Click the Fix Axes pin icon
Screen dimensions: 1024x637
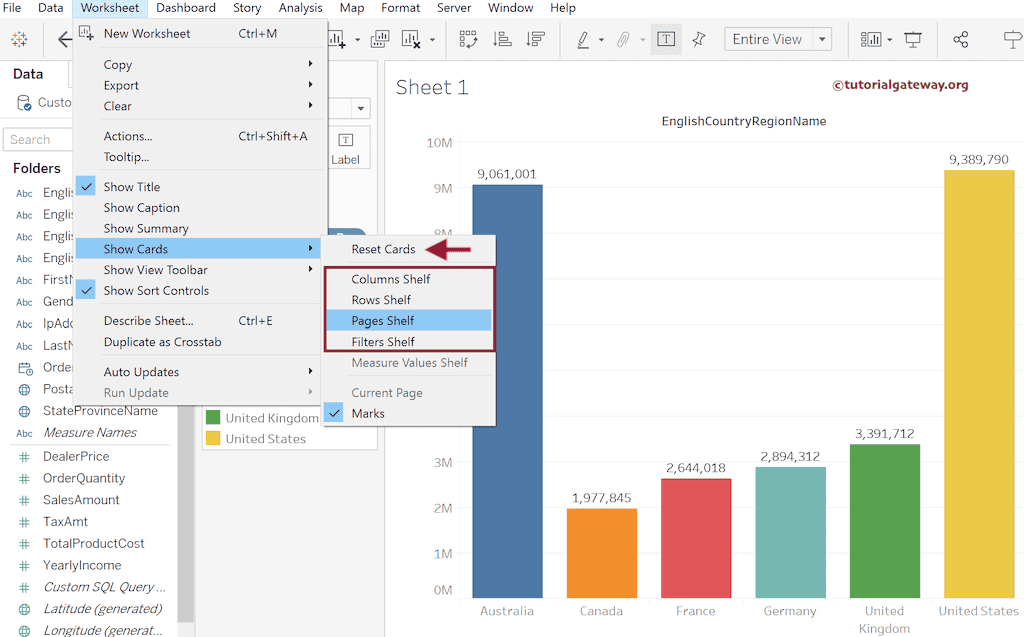pos(699,40)
